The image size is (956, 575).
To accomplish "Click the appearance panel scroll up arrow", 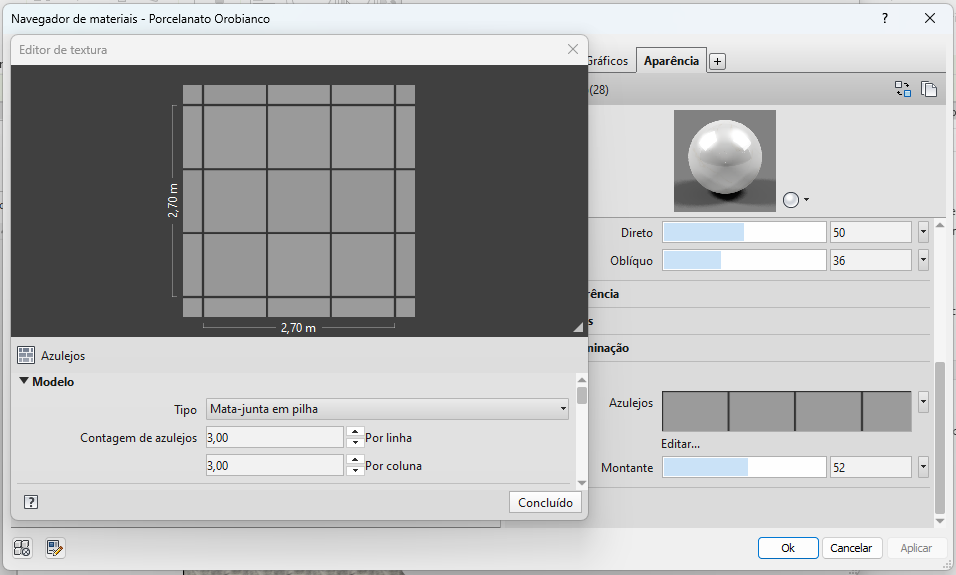I will click(940, 225).
